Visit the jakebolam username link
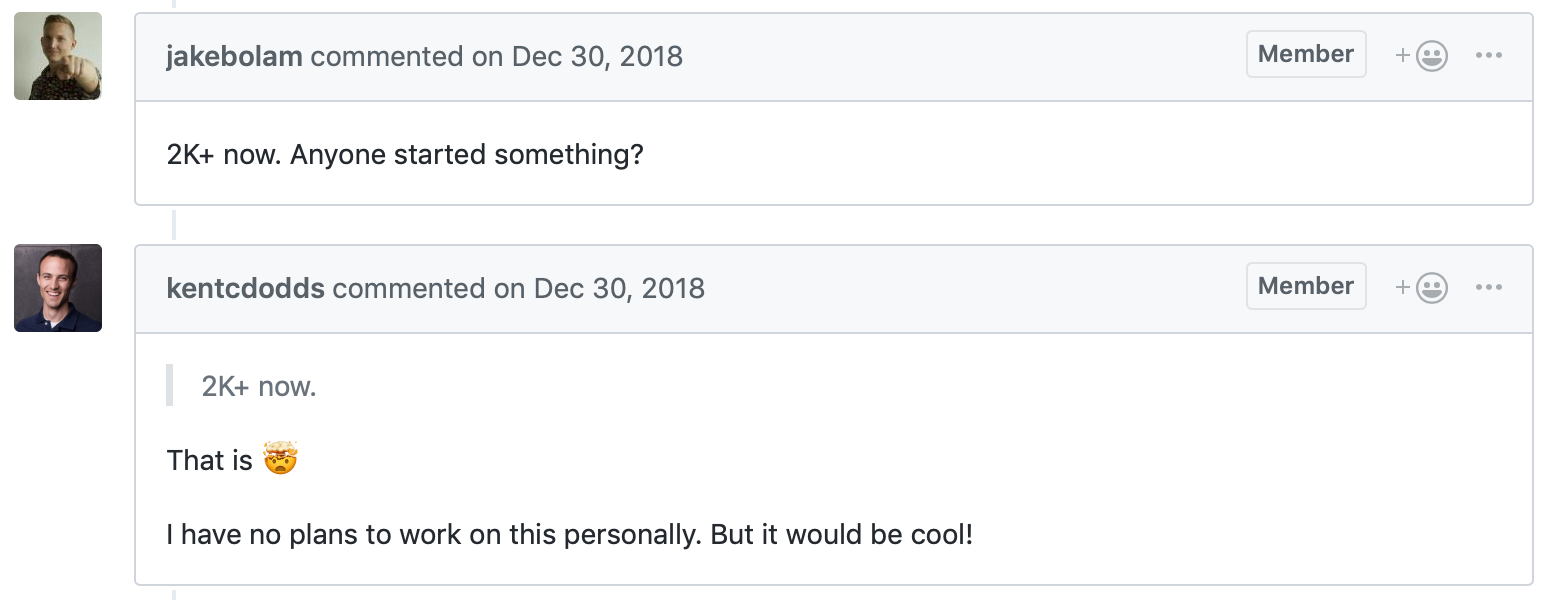Image resolution: width=1546 pixels, height=600 pixels. pos(234,56)
